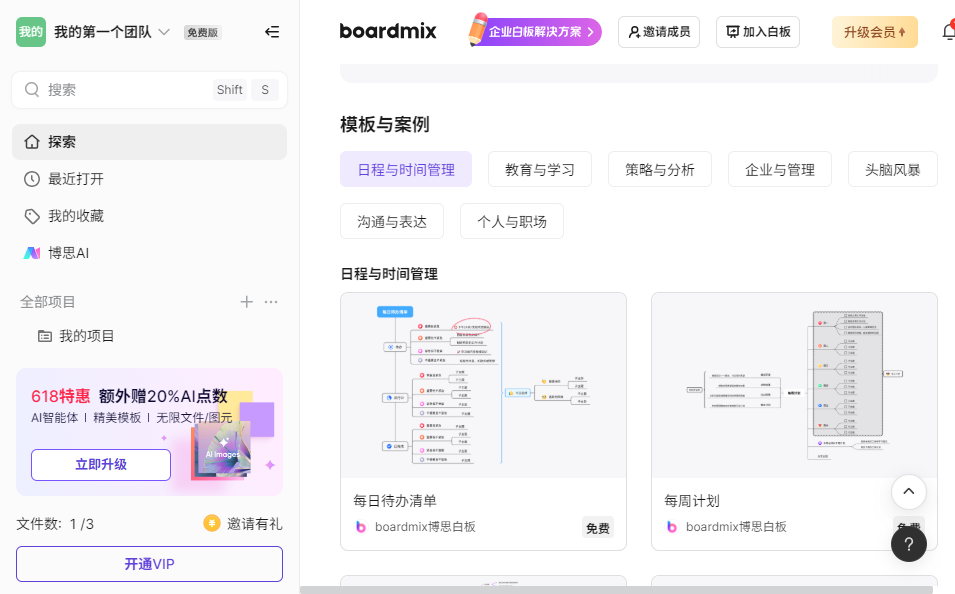Open 每日待办清单 template thumbnail
The image size is (955, 594).
[484, 385]
